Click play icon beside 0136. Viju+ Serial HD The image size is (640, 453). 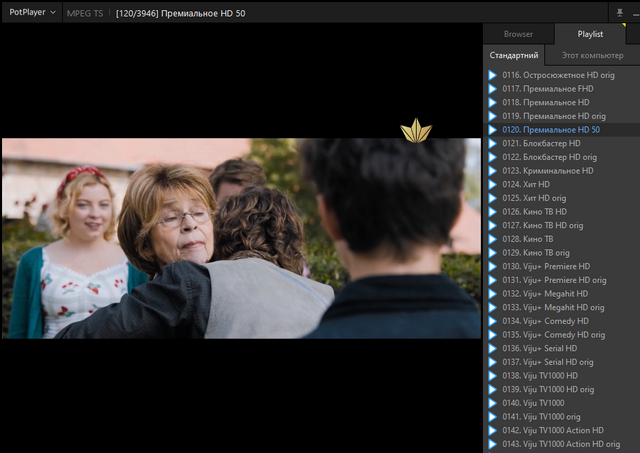coord(493,349)
